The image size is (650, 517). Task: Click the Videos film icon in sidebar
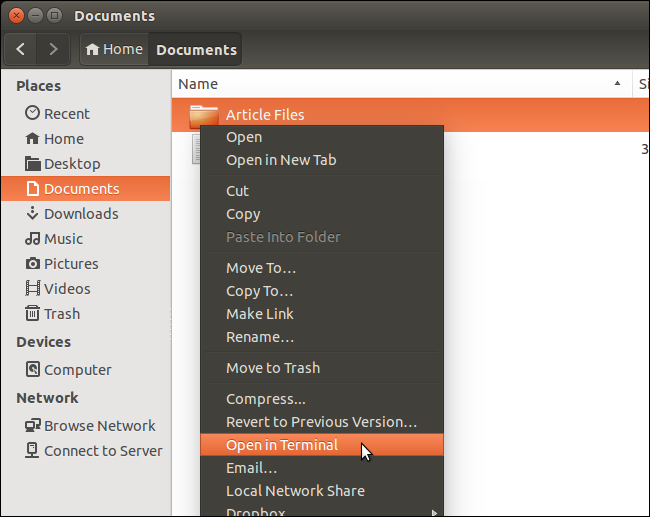33,289
